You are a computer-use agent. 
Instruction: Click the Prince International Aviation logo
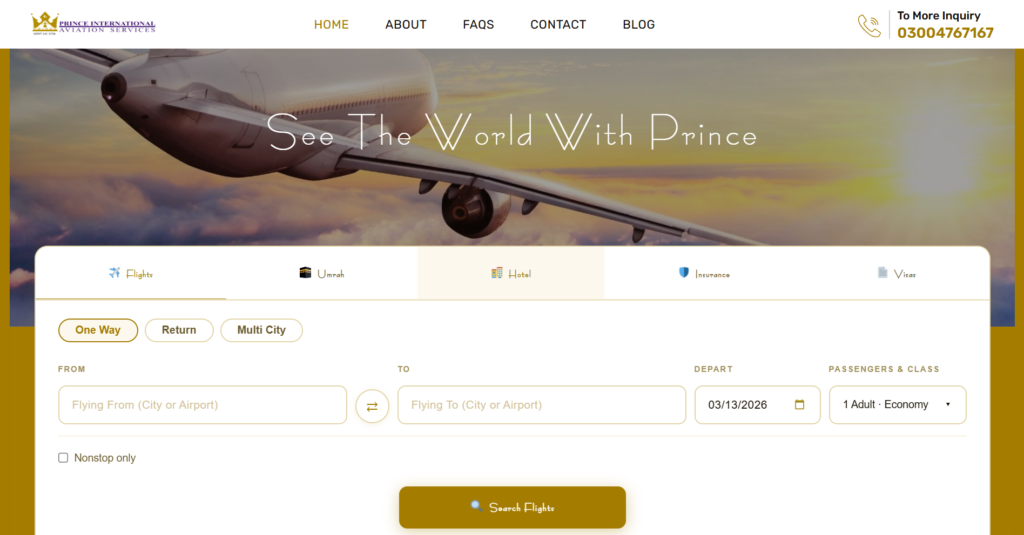pyautogui.click(x=93, y=24)
